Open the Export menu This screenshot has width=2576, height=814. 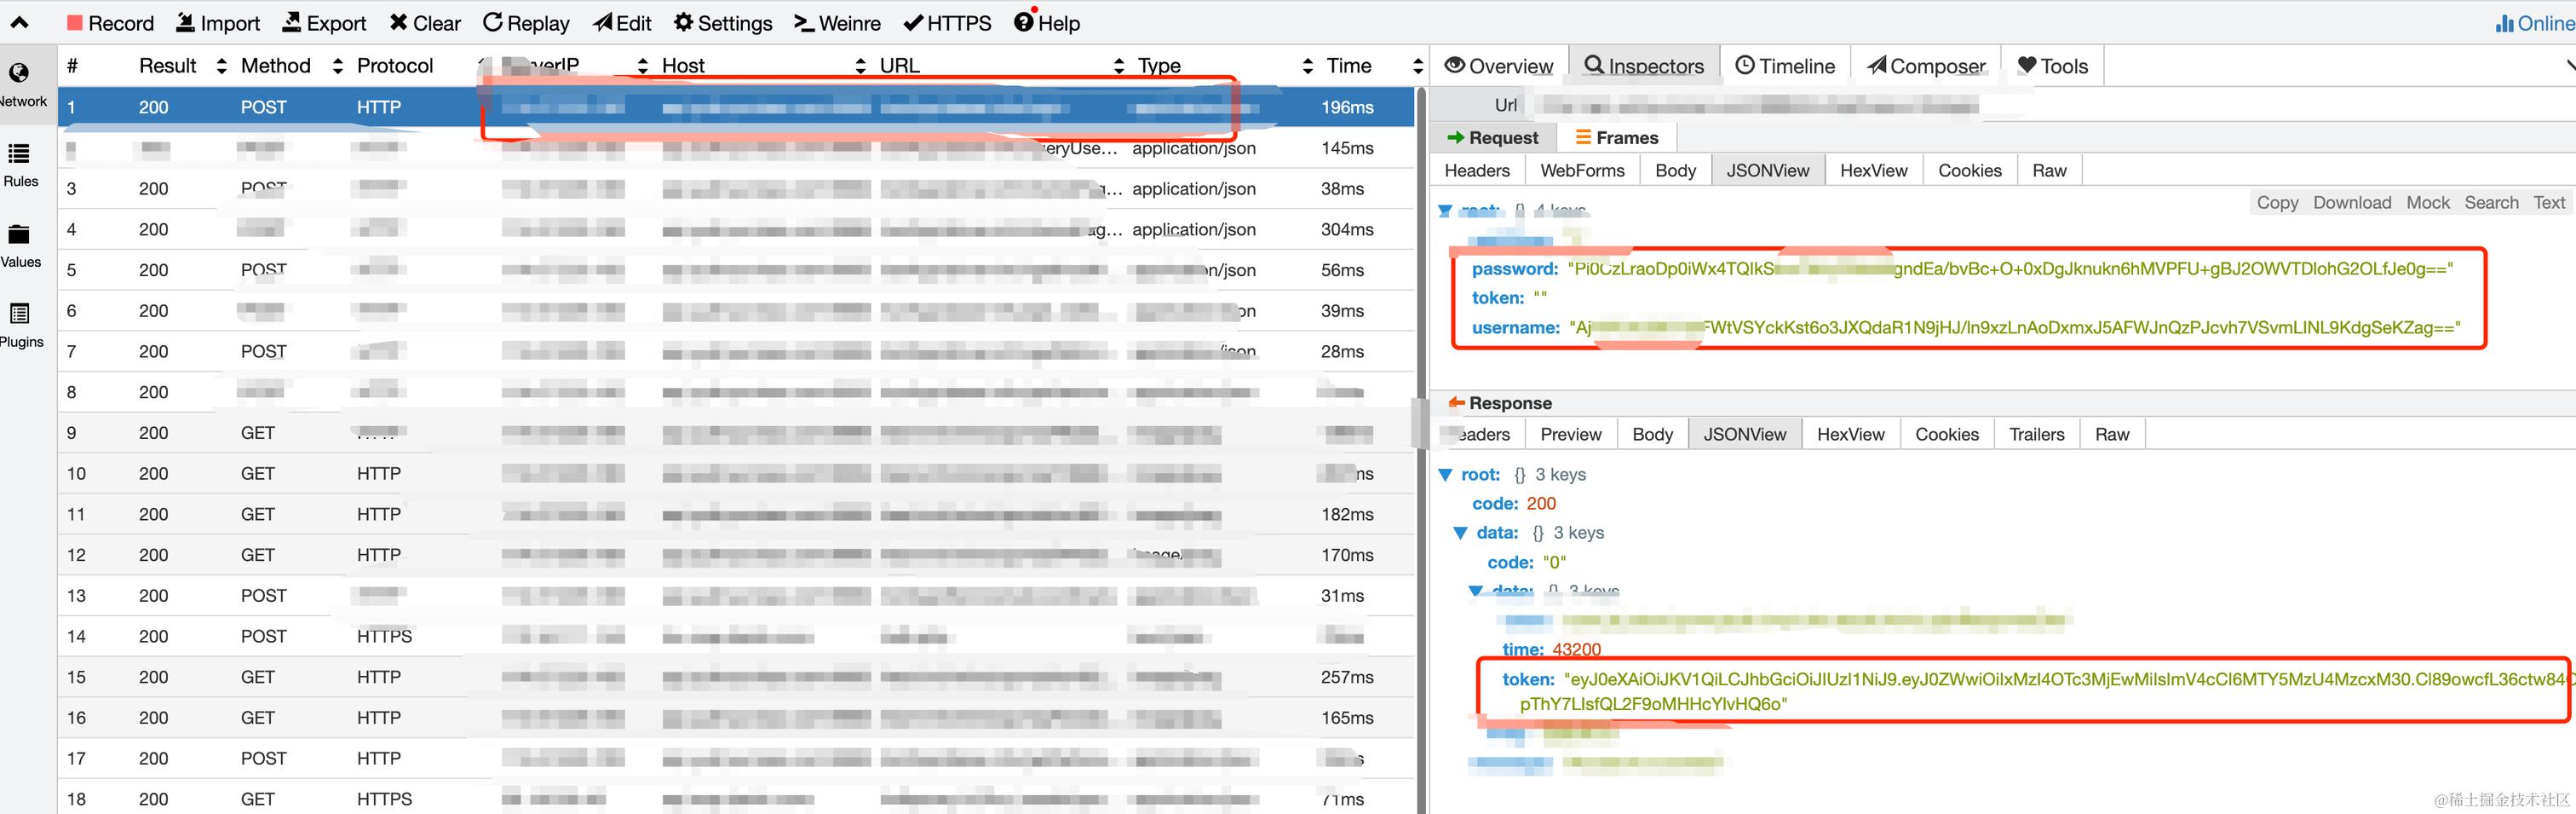coord(324,22)
